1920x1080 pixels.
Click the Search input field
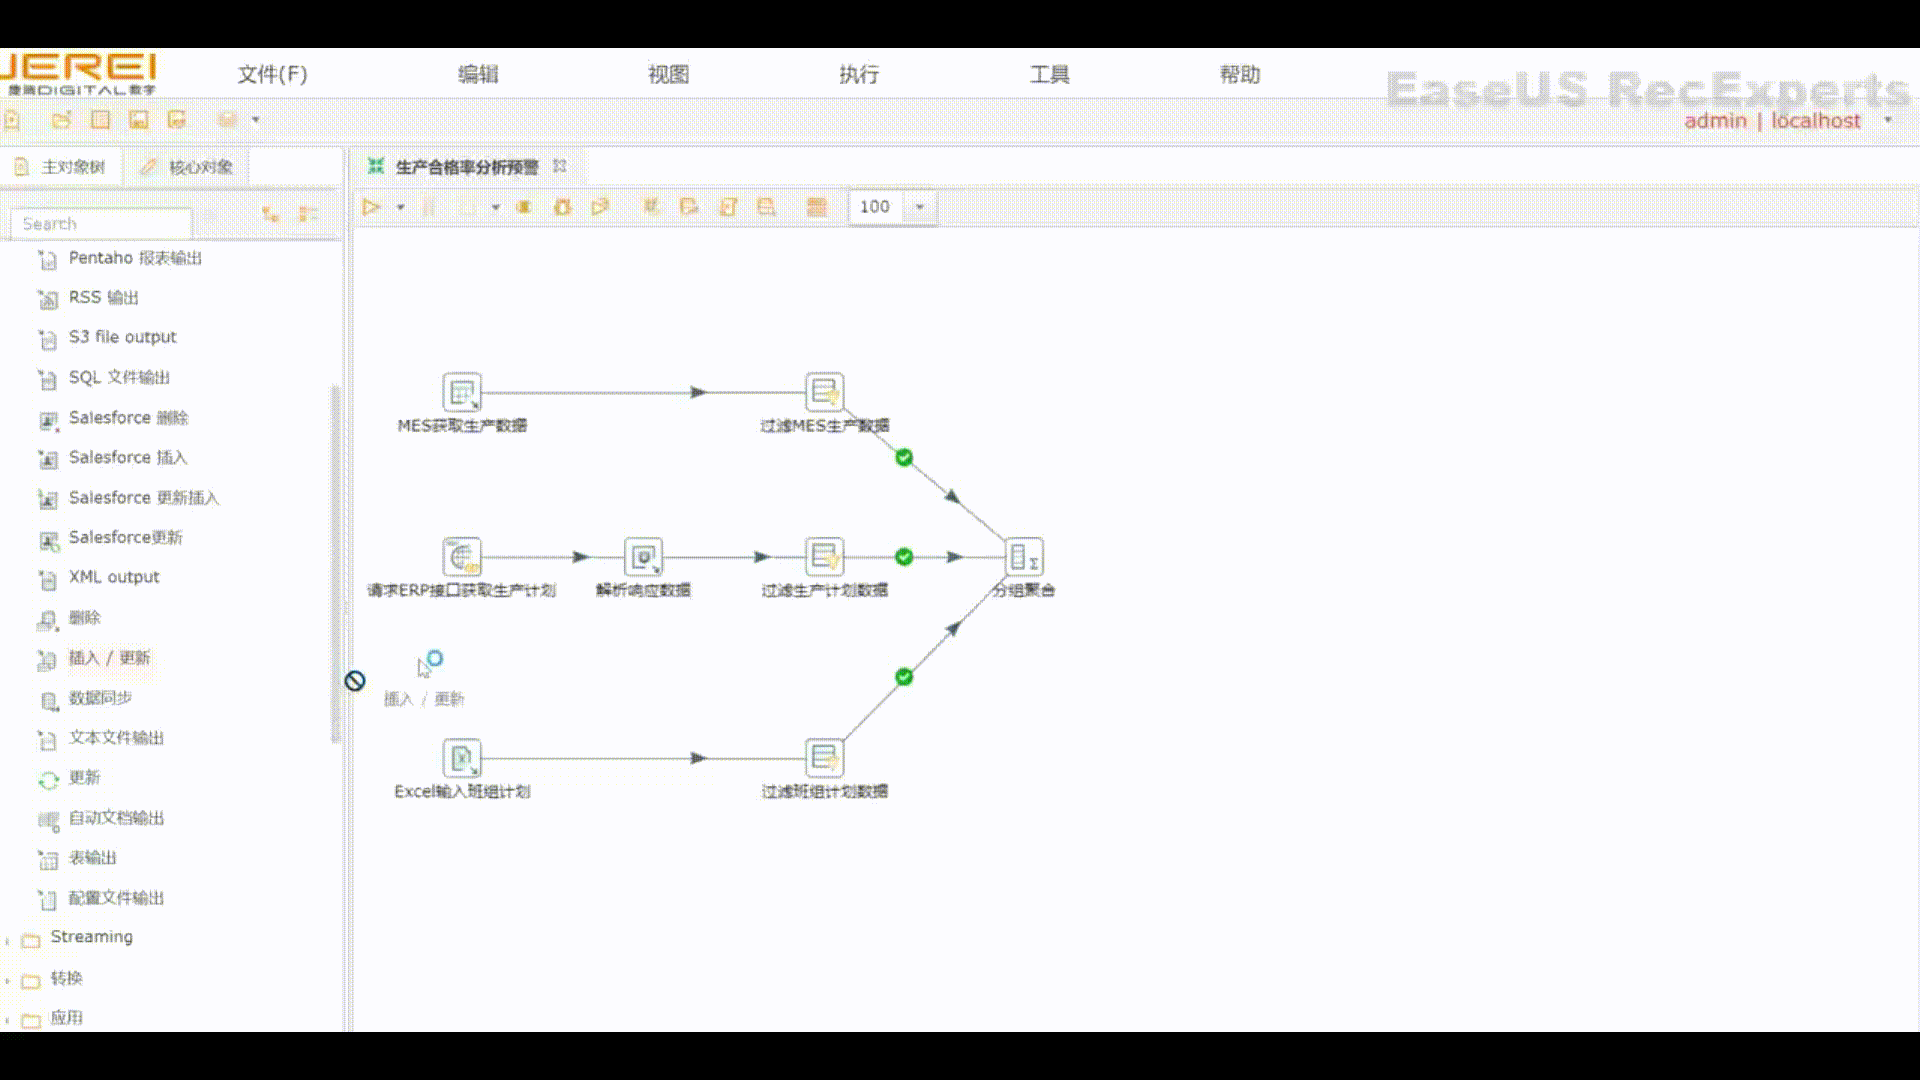pyautogui.click(x=100, y=223)
